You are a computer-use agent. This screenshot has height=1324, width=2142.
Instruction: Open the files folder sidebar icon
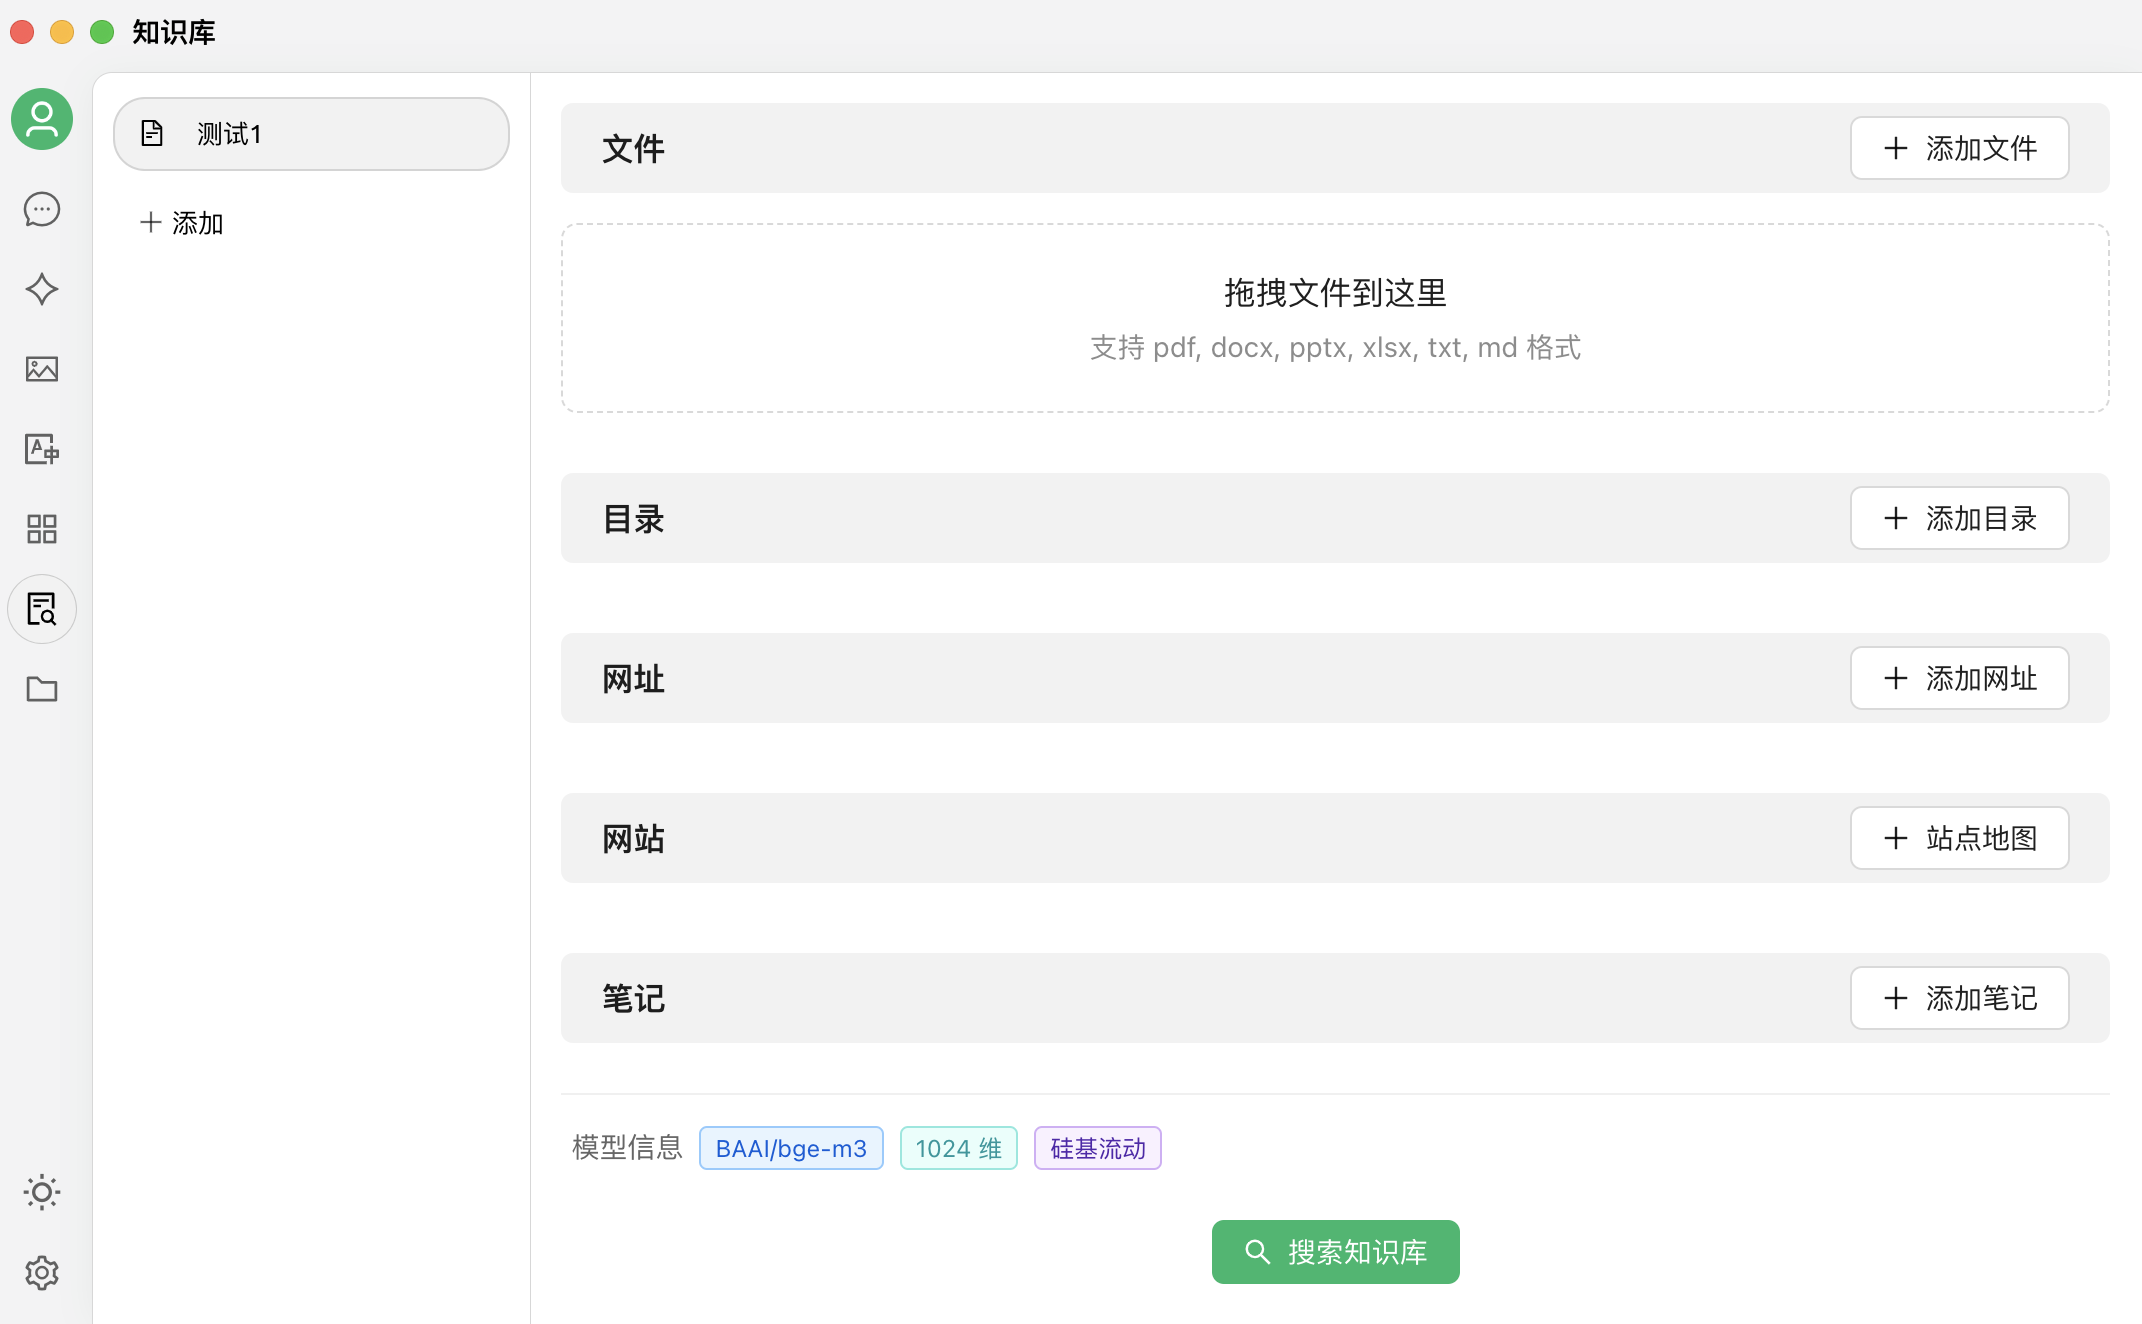tap(42, 689)
